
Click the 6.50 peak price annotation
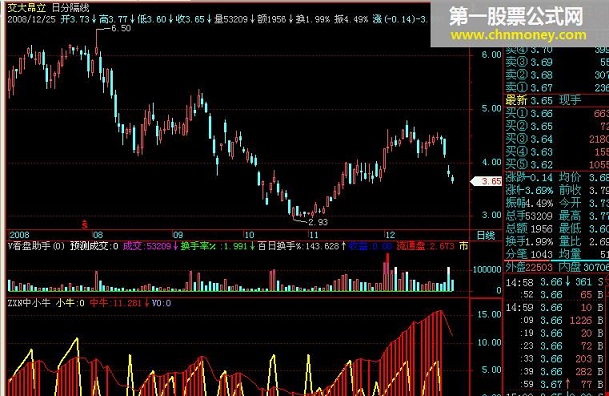(121, 28)
